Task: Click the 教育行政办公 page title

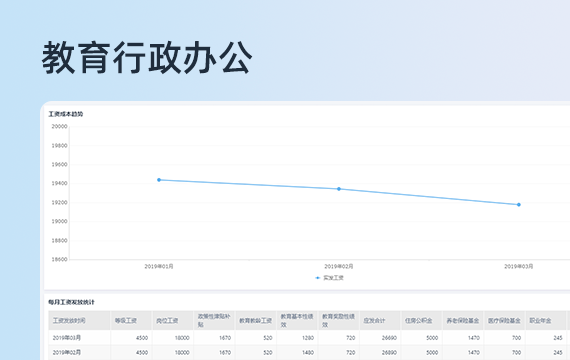Action: pyautogui.click(x=147, y=58)
